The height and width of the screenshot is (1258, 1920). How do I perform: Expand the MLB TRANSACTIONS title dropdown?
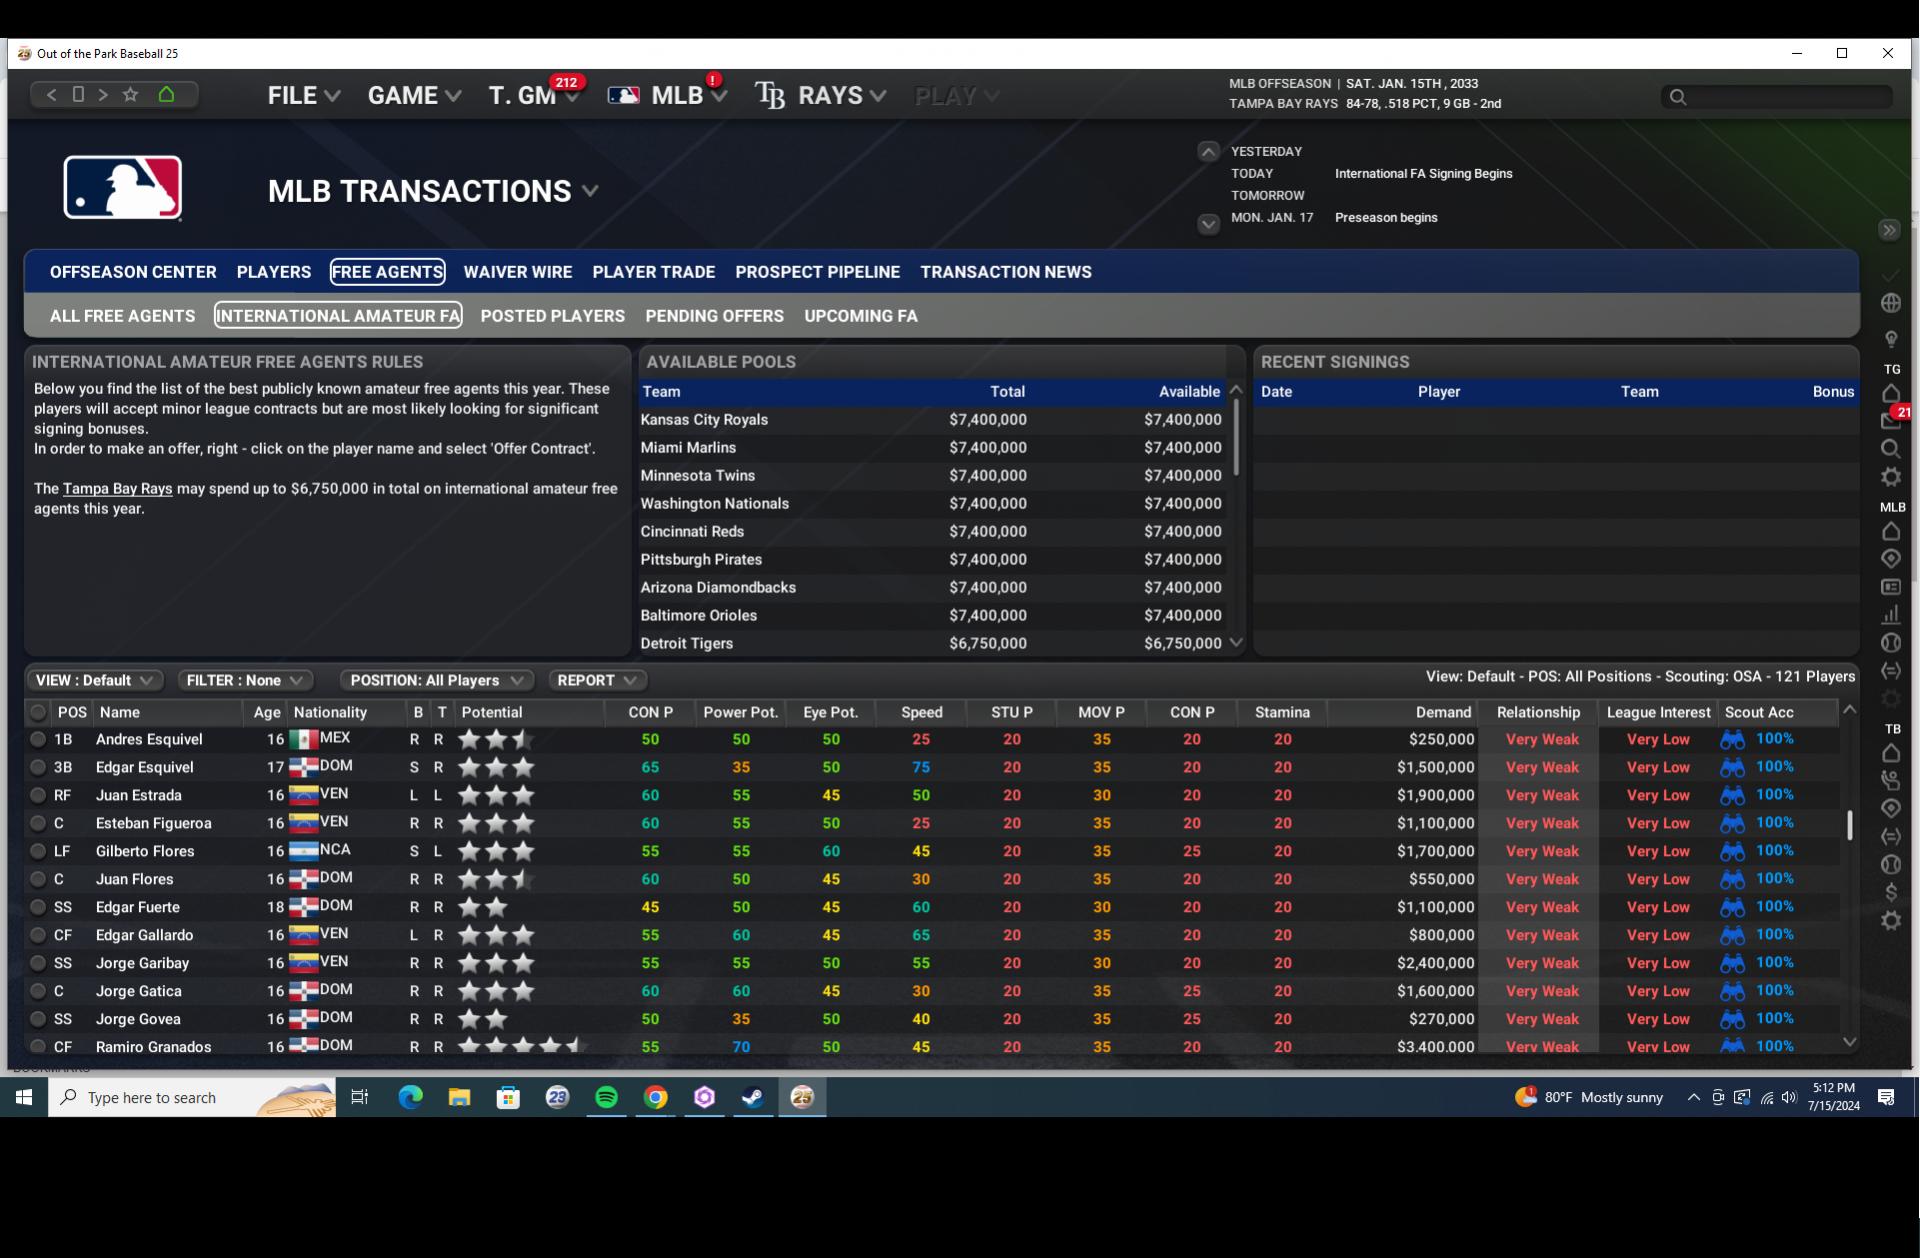pyautogui.click(x=590, y=191)
